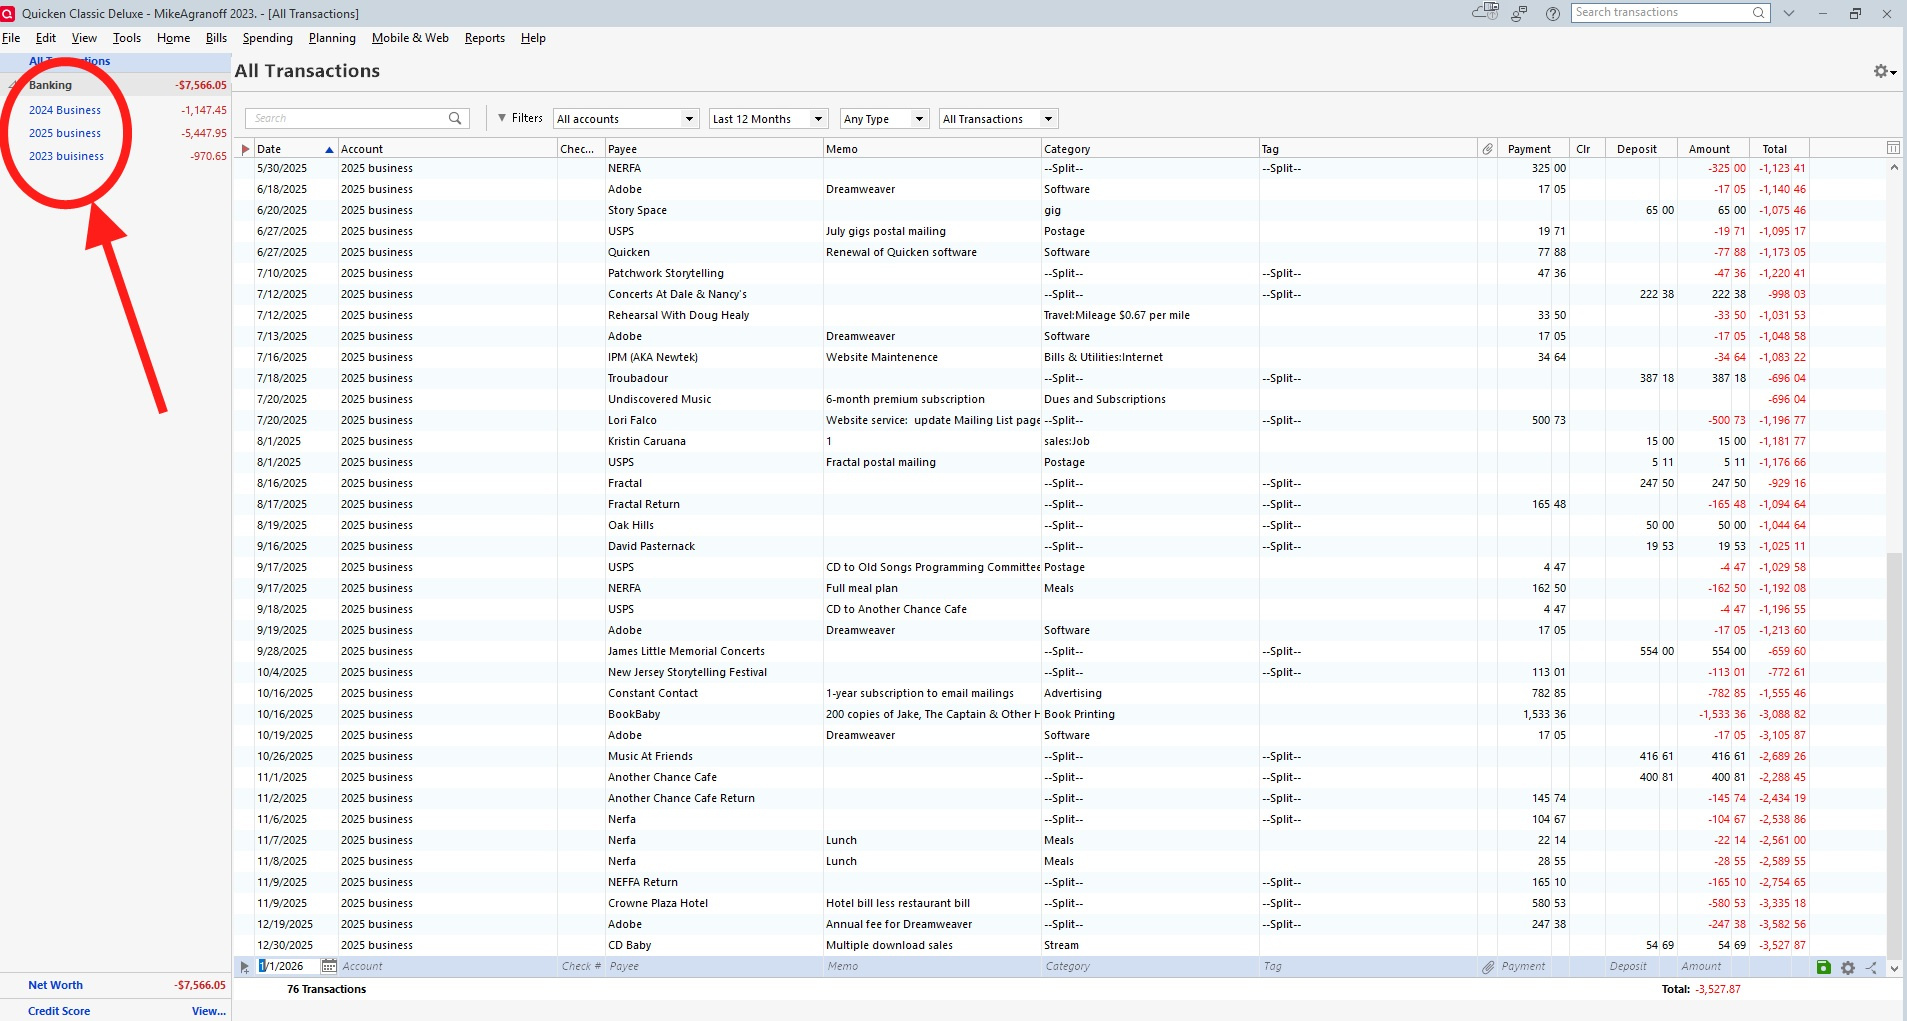Open the Reports menu
1907x1021 pixels.
(x=485, y=38)
